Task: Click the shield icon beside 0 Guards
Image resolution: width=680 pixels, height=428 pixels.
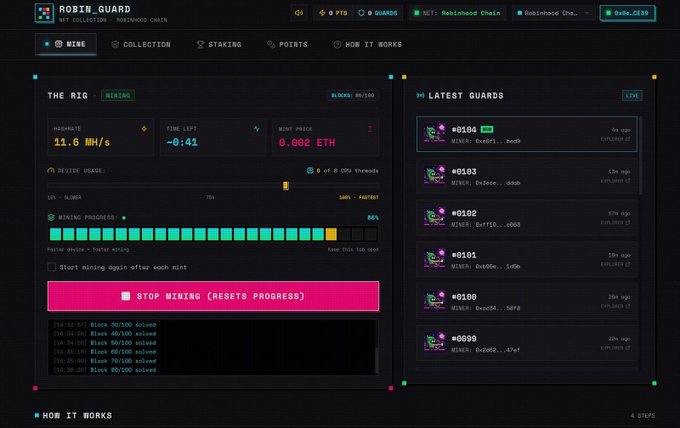Action: (361, 13)
